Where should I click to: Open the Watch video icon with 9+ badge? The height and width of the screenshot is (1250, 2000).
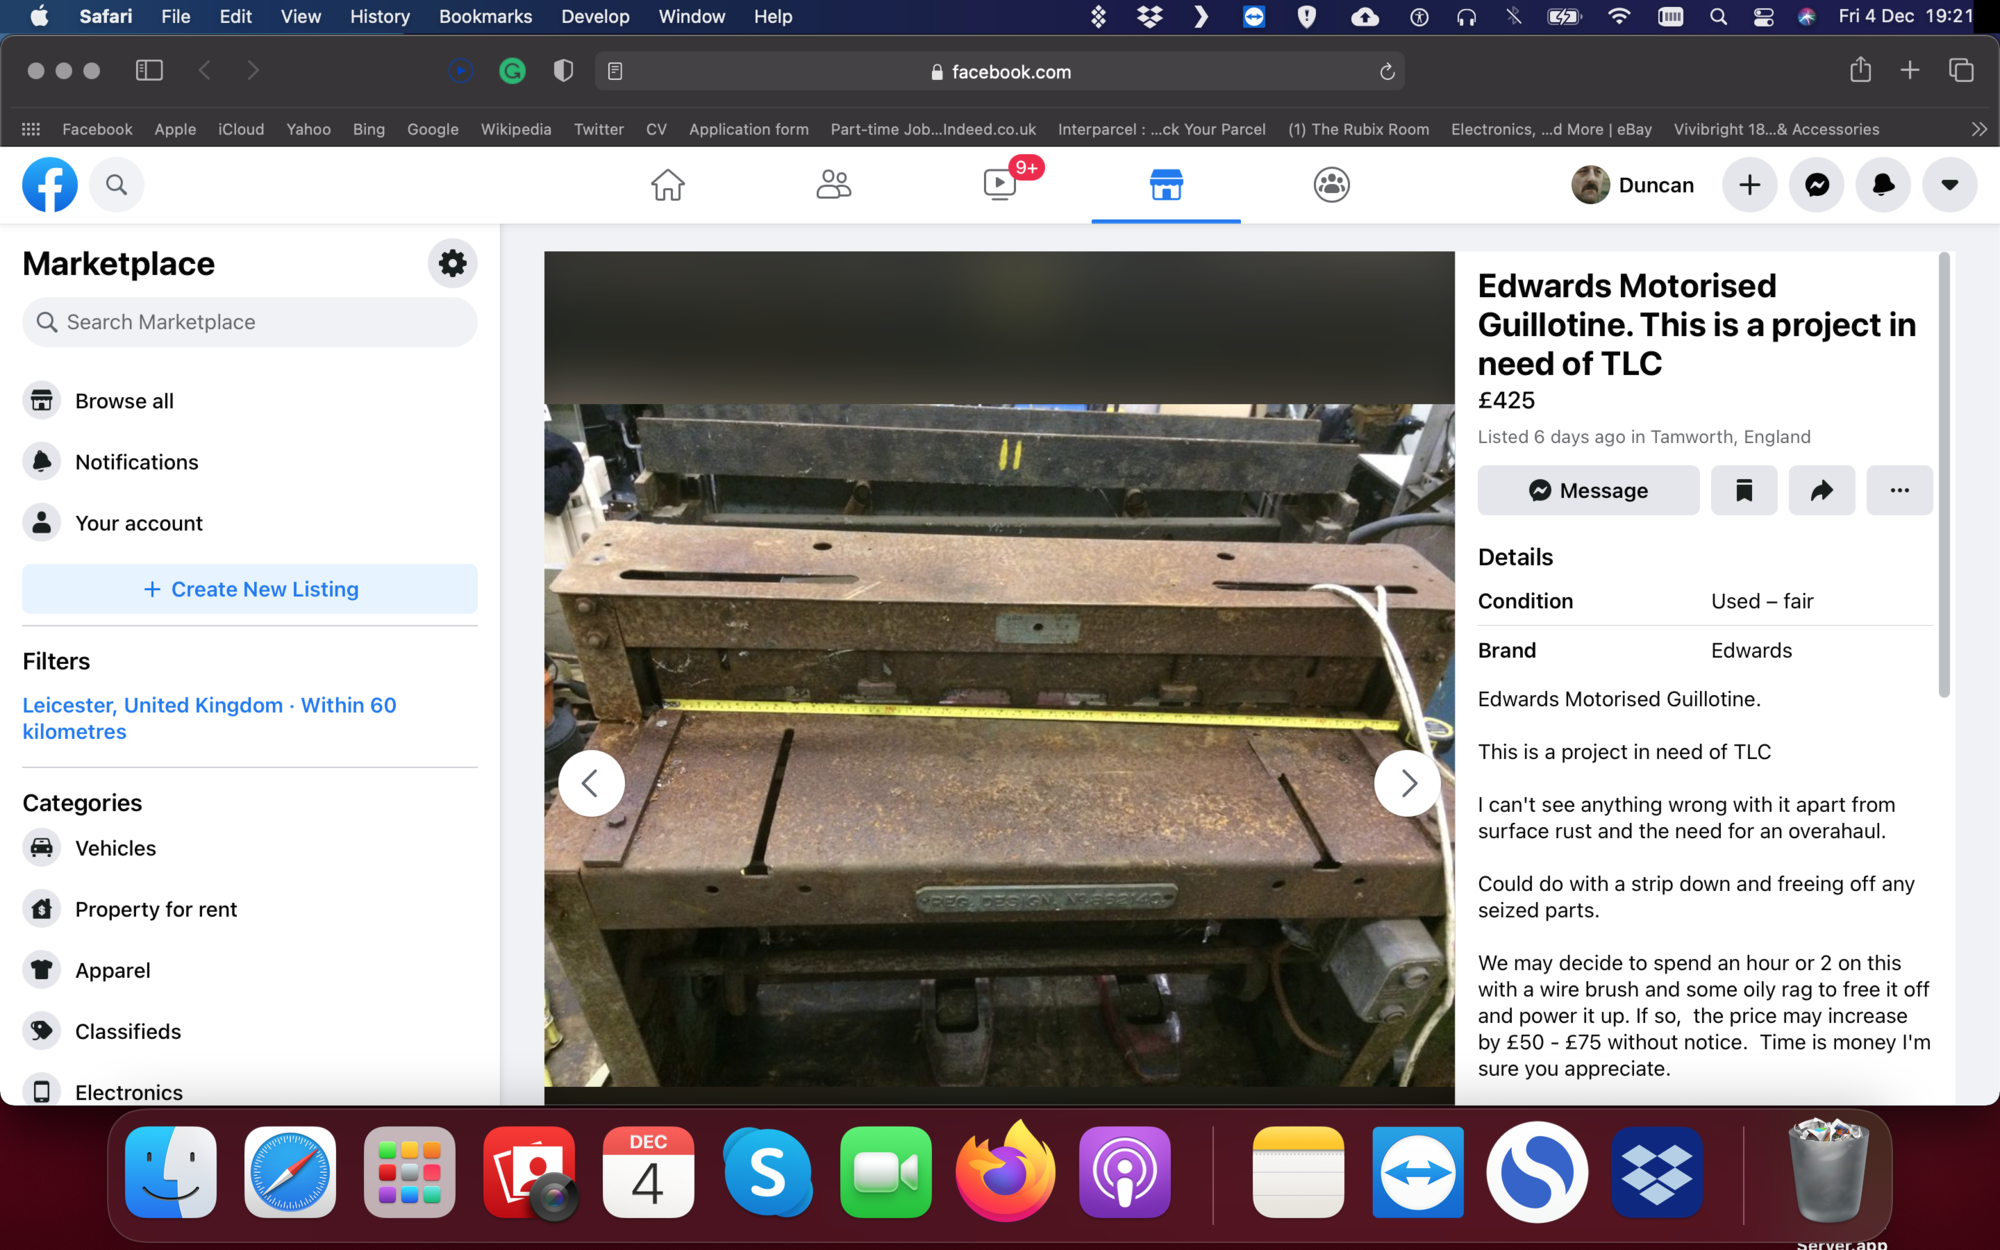1000,185
